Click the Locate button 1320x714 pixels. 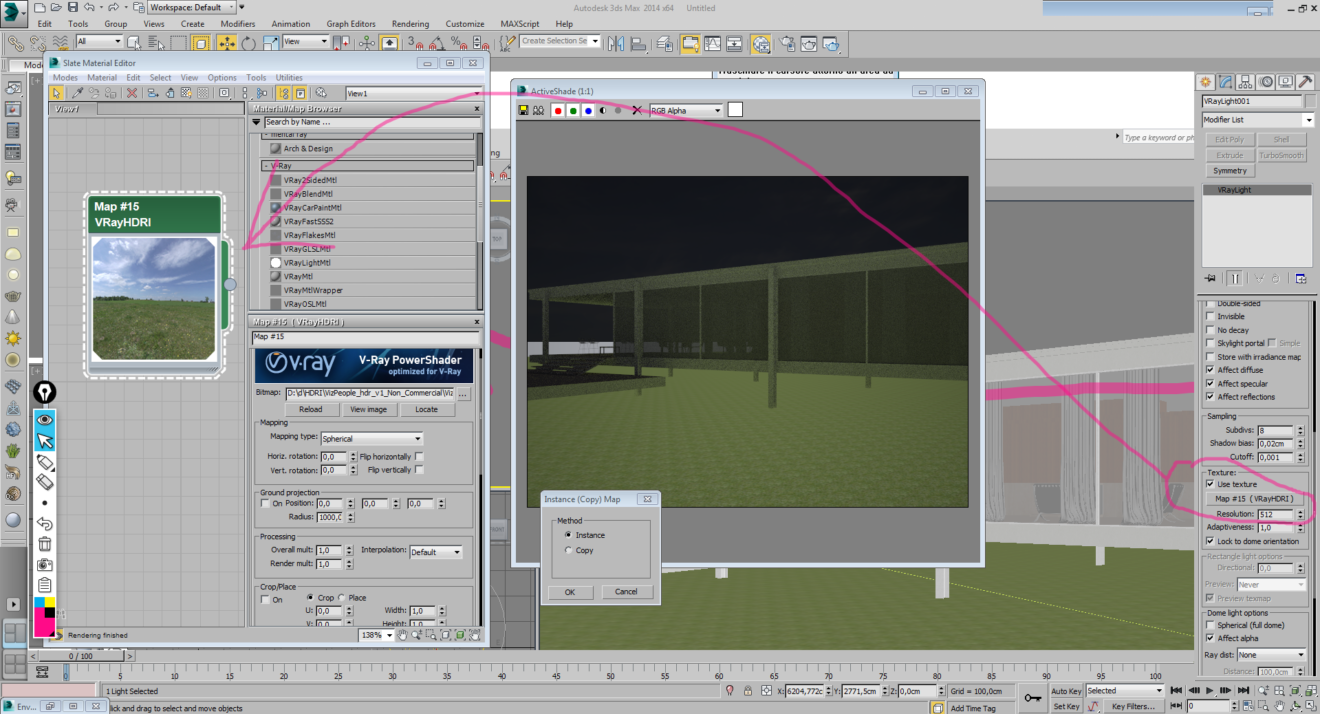click(427, 409)
